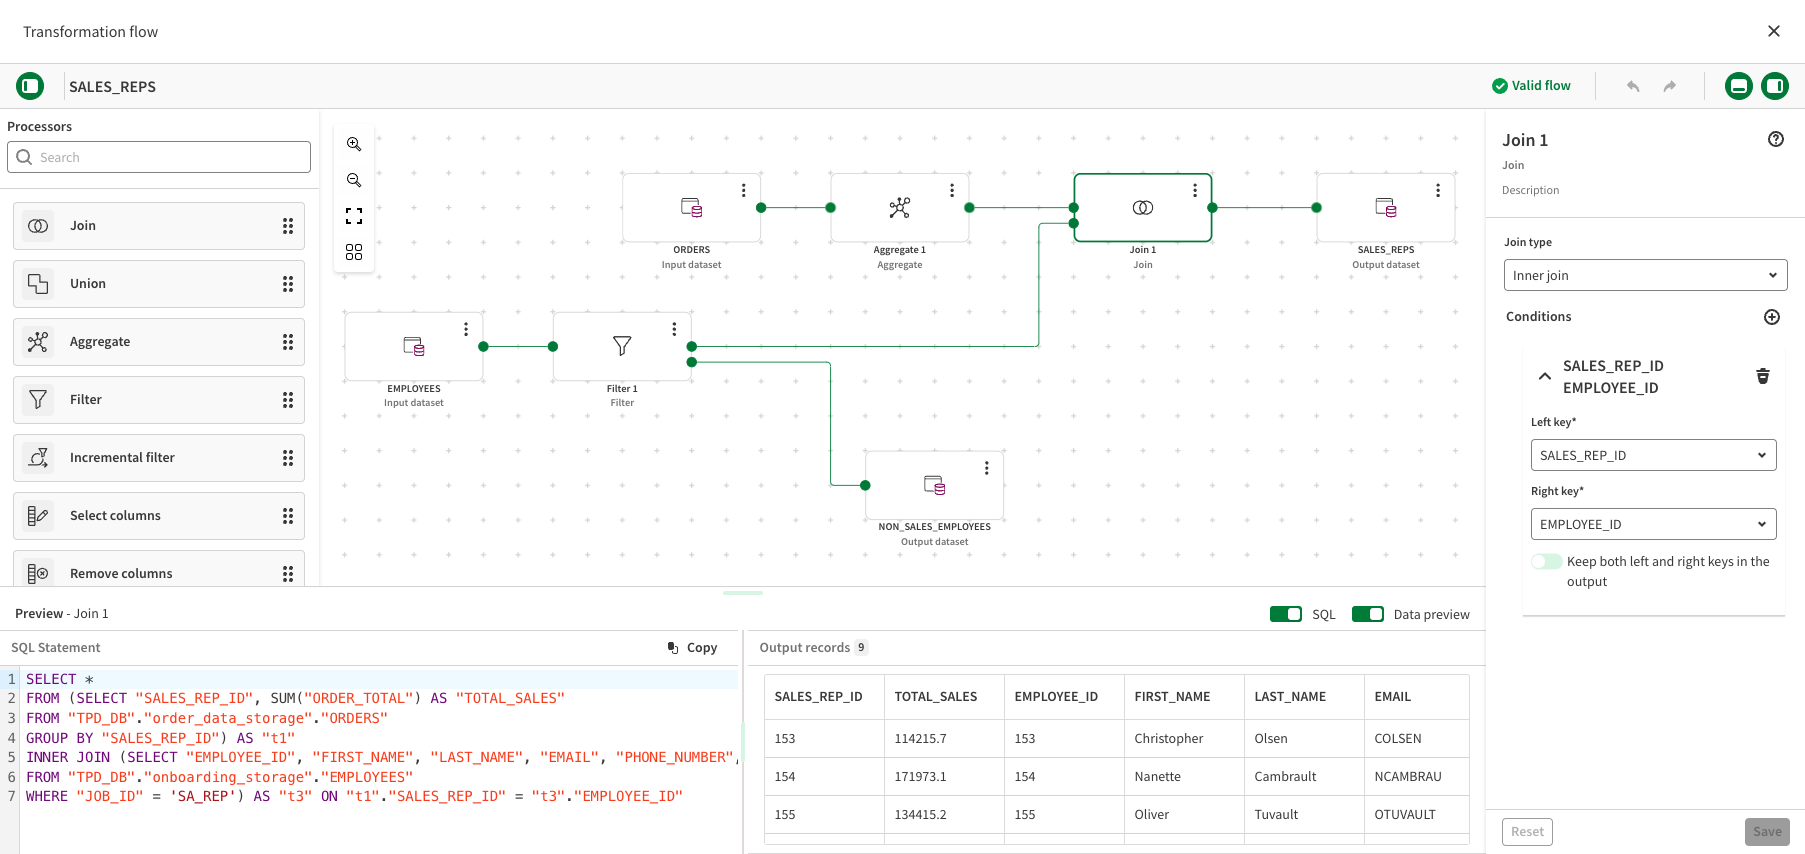Grab the Join processor drag handle
Screen dimensions: 1805x854
coord(288,226)
